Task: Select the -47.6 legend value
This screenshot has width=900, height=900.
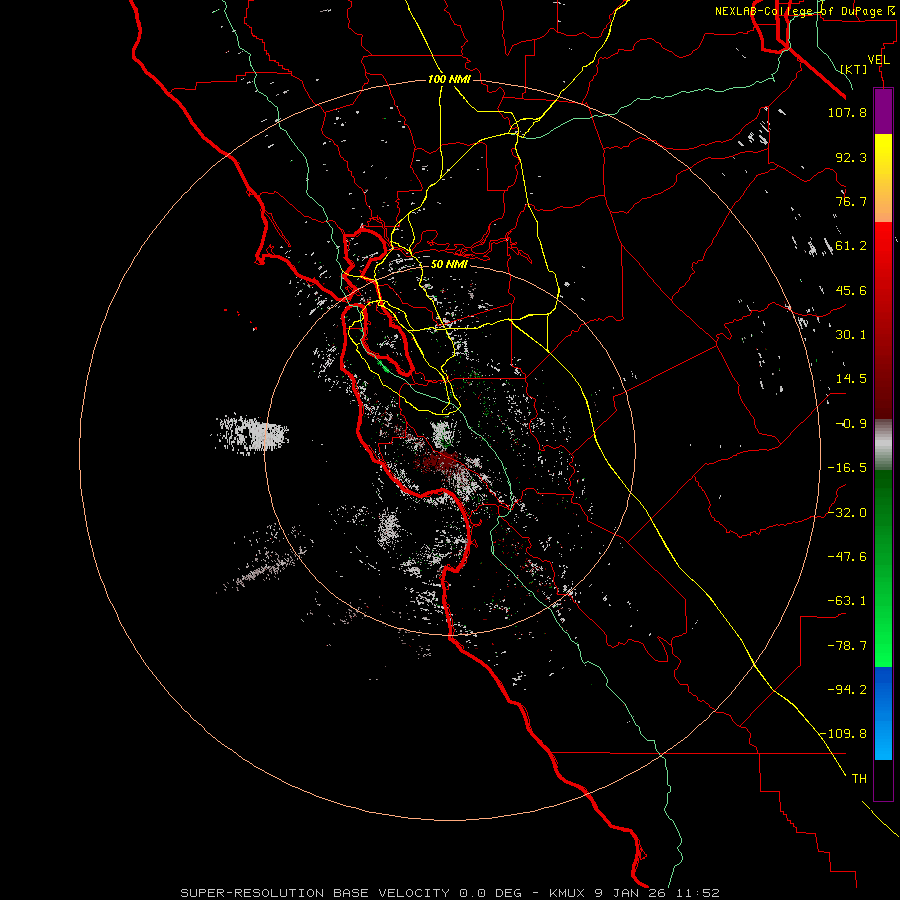Action: pyautogui.click(x=847, y=557)
